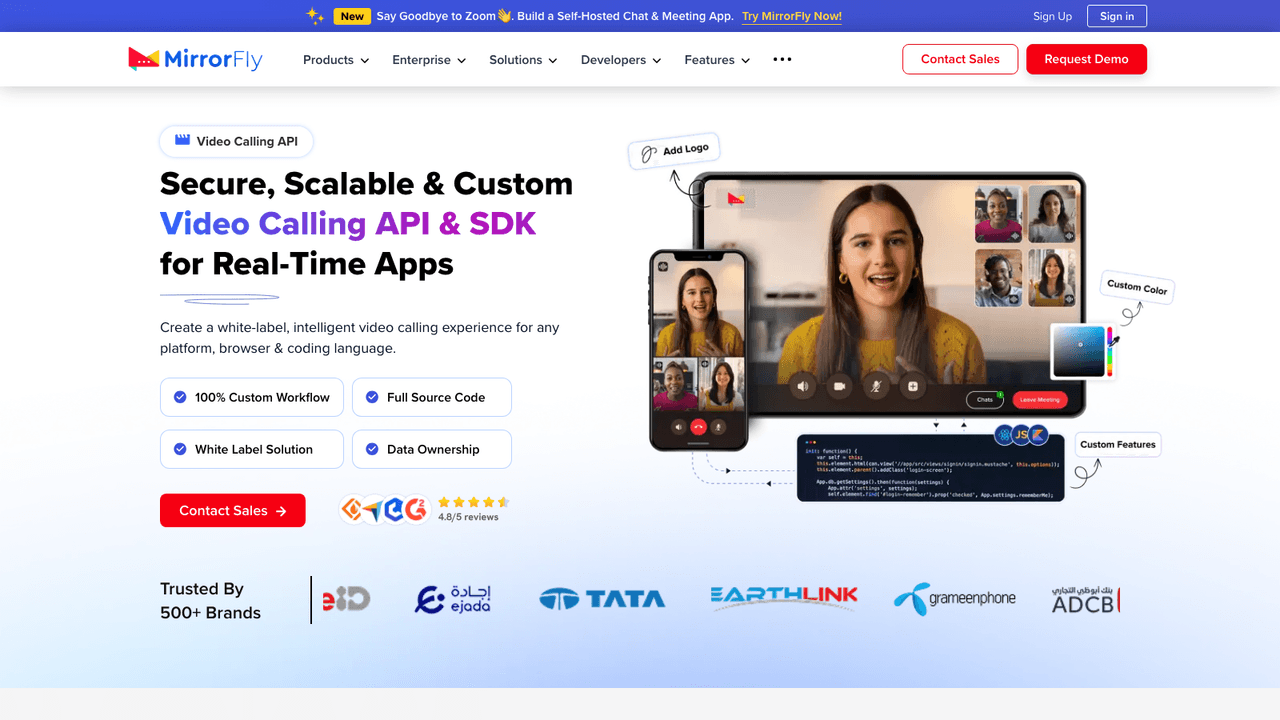1280x720 pixels.
Task: Click the "Video Calling API & SDK" heading line
Action: pyautogui.click(x=348, y=224)
